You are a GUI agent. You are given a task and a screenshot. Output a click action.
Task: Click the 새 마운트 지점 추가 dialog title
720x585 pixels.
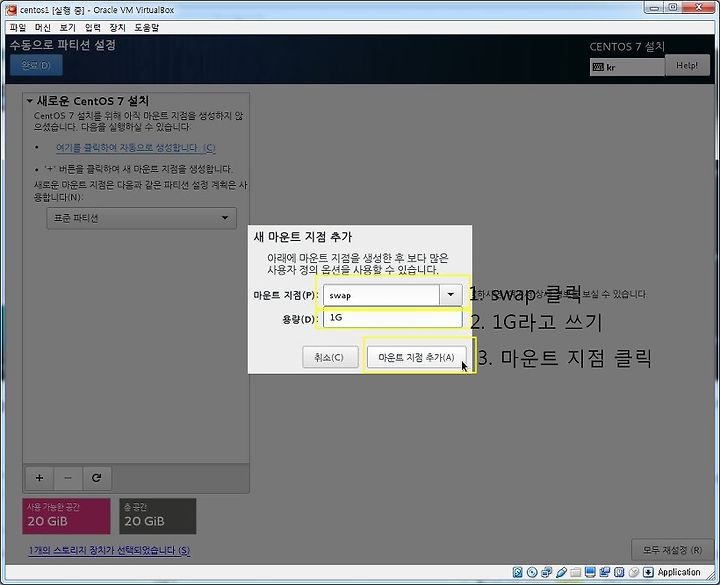(303, 237)
